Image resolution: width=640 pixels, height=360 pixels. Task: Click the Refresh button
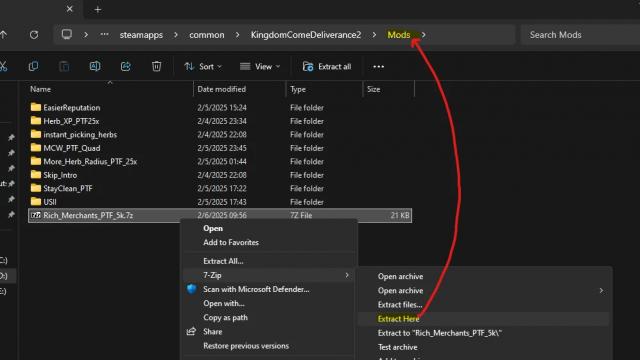34,35
